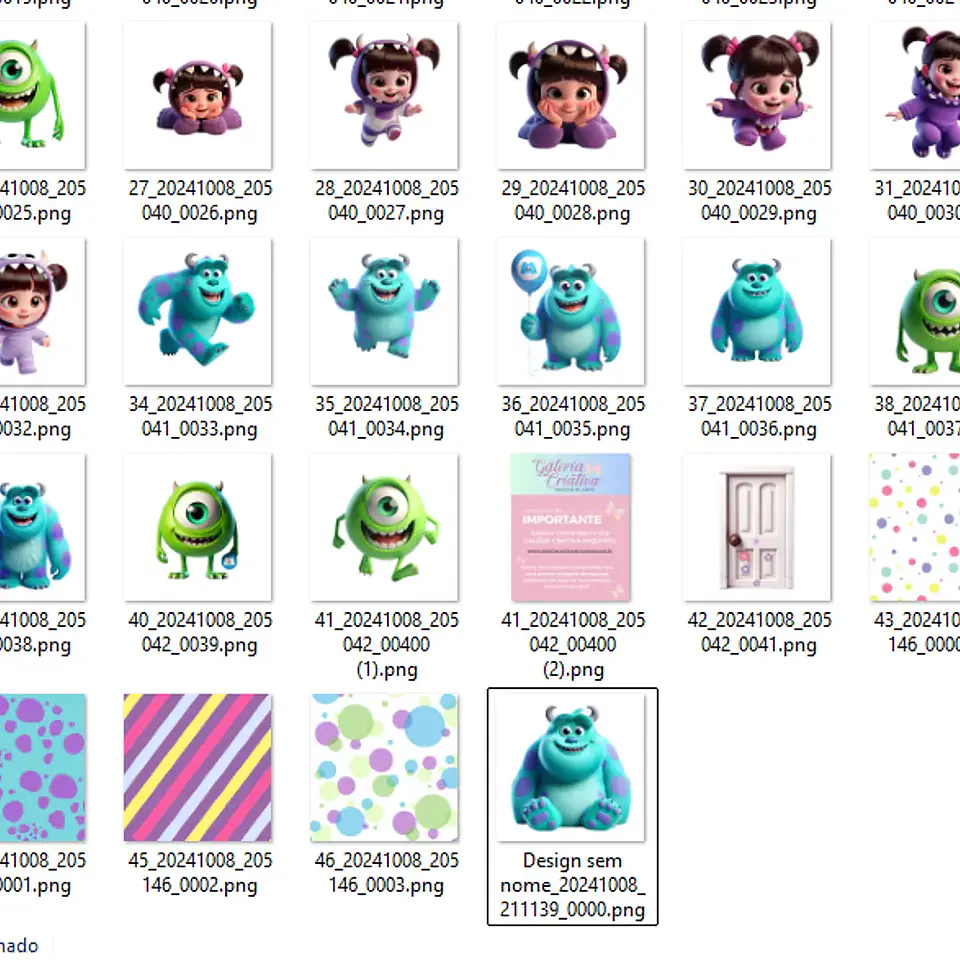This screenshot has width=960, height=960.
Task: Select the 45_20241008_205146_0002.png striped pattern thumbnail
Action: click(198, 768)
